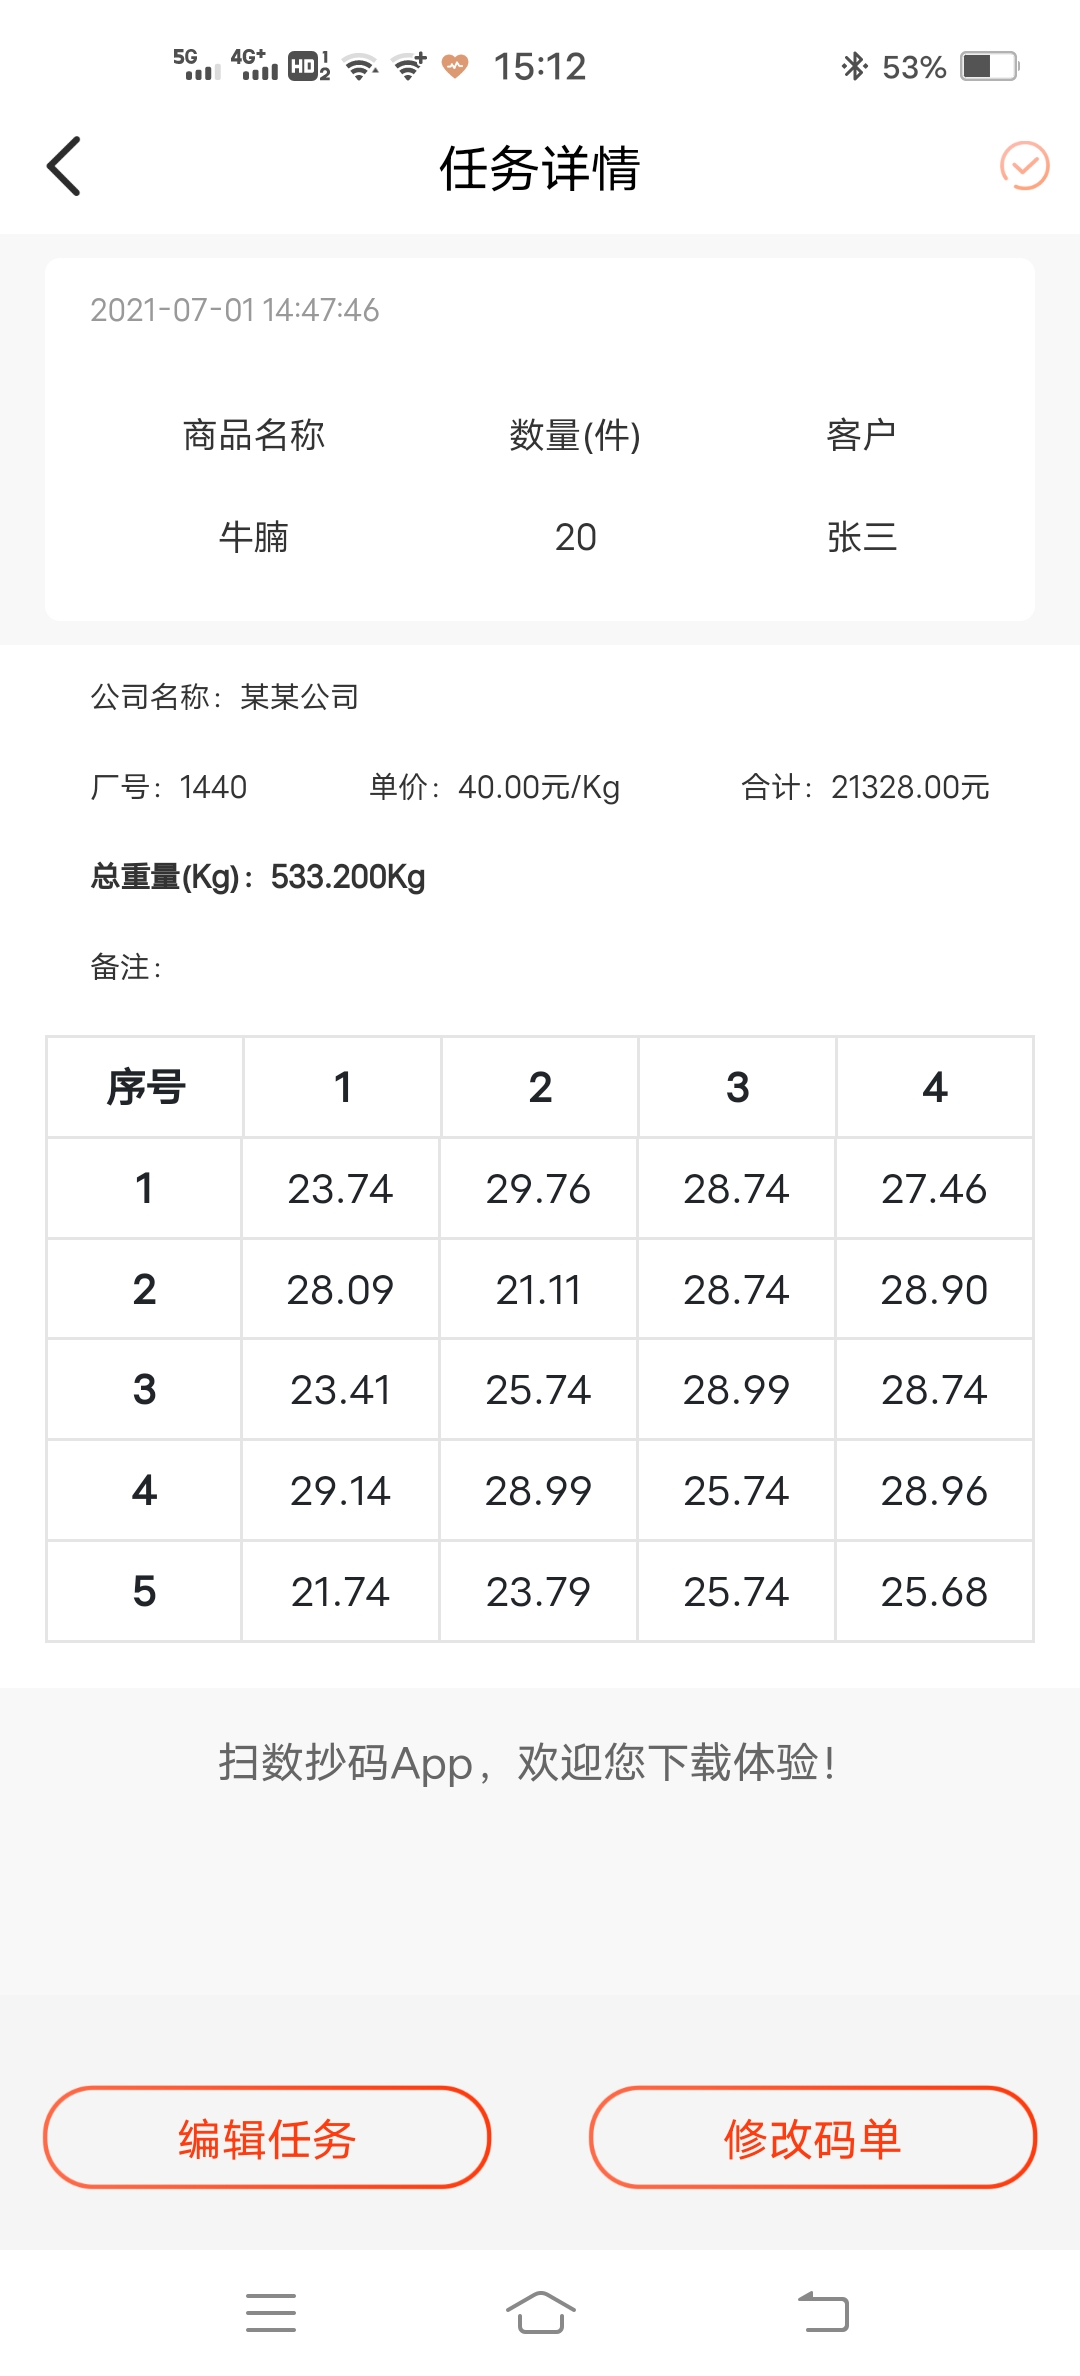
Task: Tap the customer name 张三
Action: (x=863, y=537)
